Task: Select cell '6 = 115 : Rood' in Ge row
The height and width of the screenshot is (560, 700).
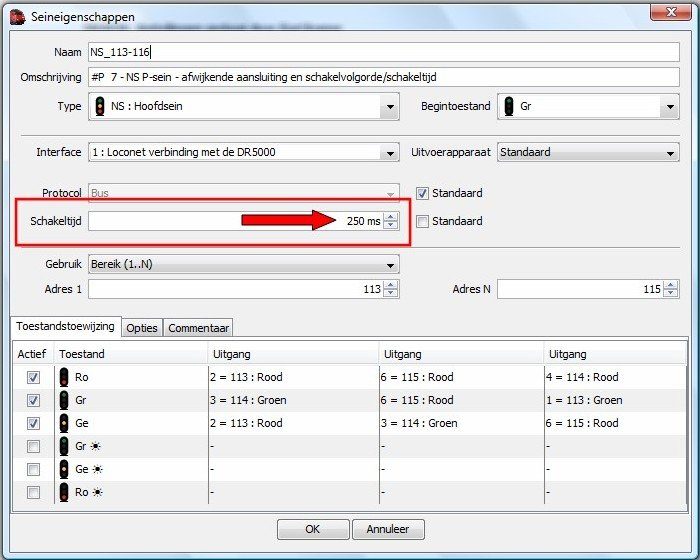Action: tap(615, 423)
